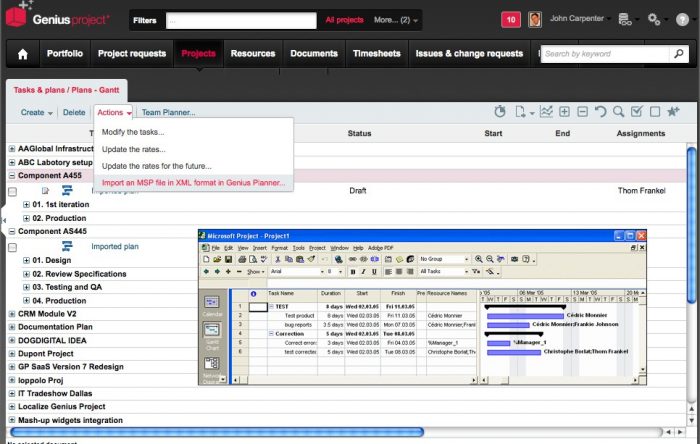
Task: Choose Modify the tasks... menu entry
Action: click(133, 132)
